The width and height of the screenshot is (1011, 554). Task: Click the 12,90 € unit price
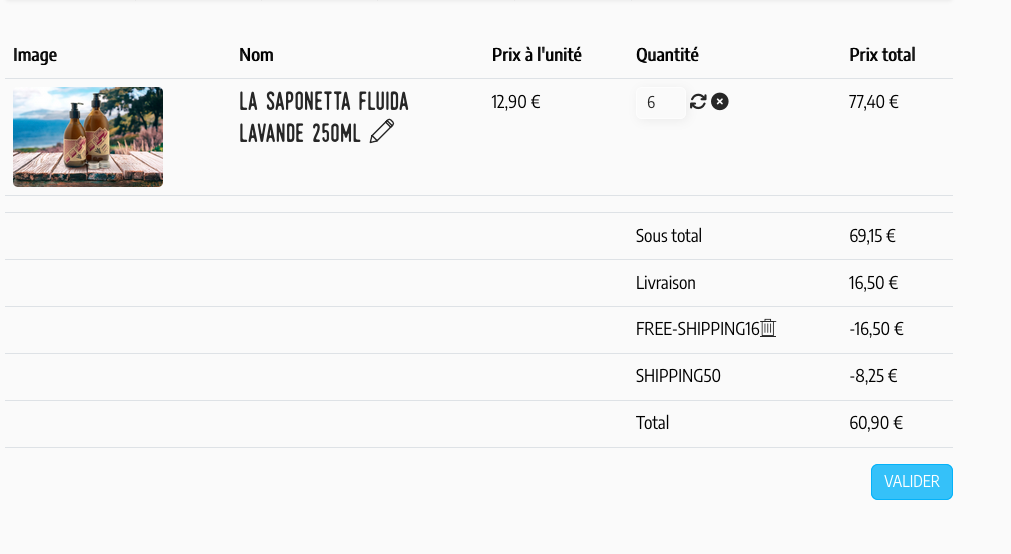tap(516, 101)
